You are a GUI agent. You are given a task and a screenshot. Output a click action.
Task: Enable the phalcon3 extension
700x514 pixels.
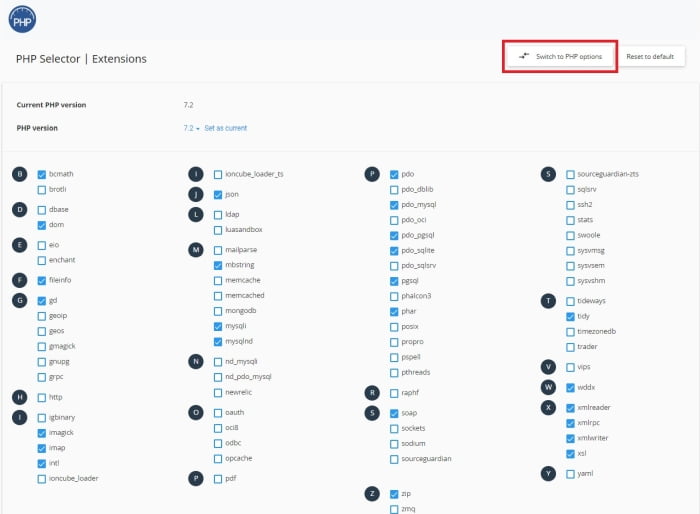coord(394,297)
